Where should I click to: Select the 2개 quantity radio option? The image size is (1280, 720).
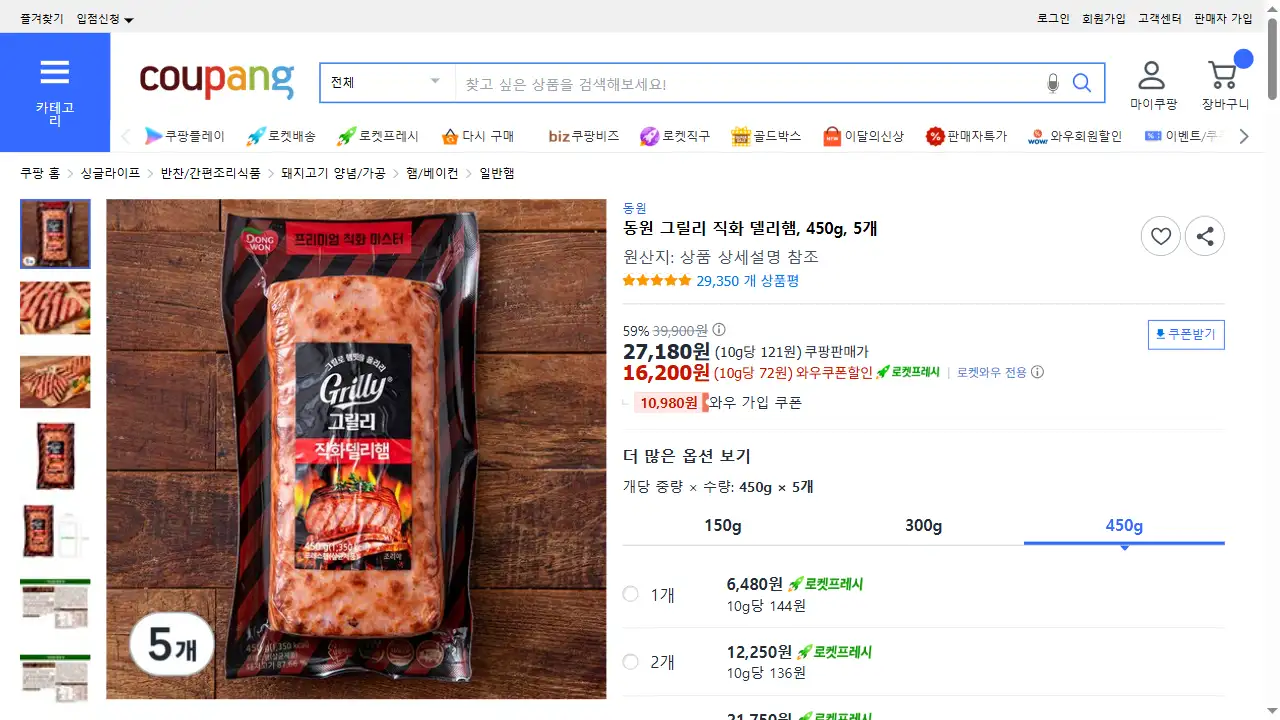[x=630, y=661]
